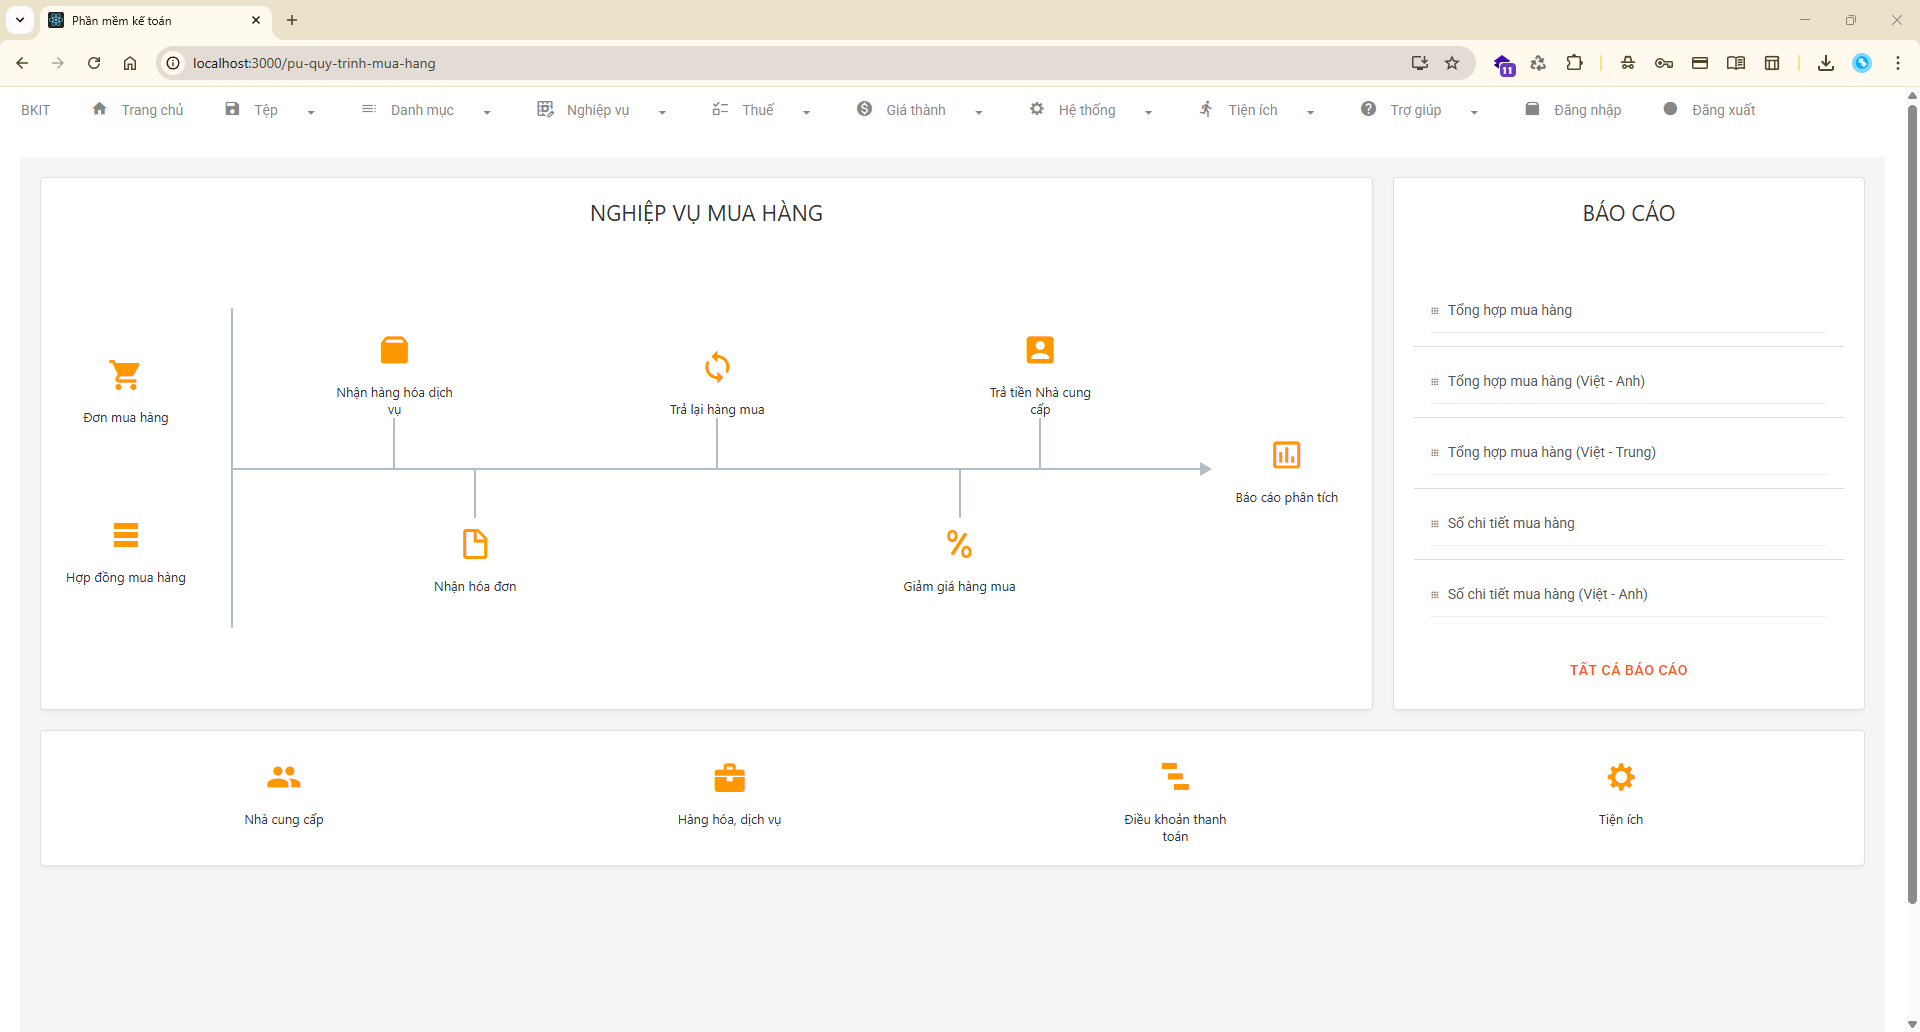Expand the Nghiệp vụ dropdown arrow

click(x=662, y=112)
